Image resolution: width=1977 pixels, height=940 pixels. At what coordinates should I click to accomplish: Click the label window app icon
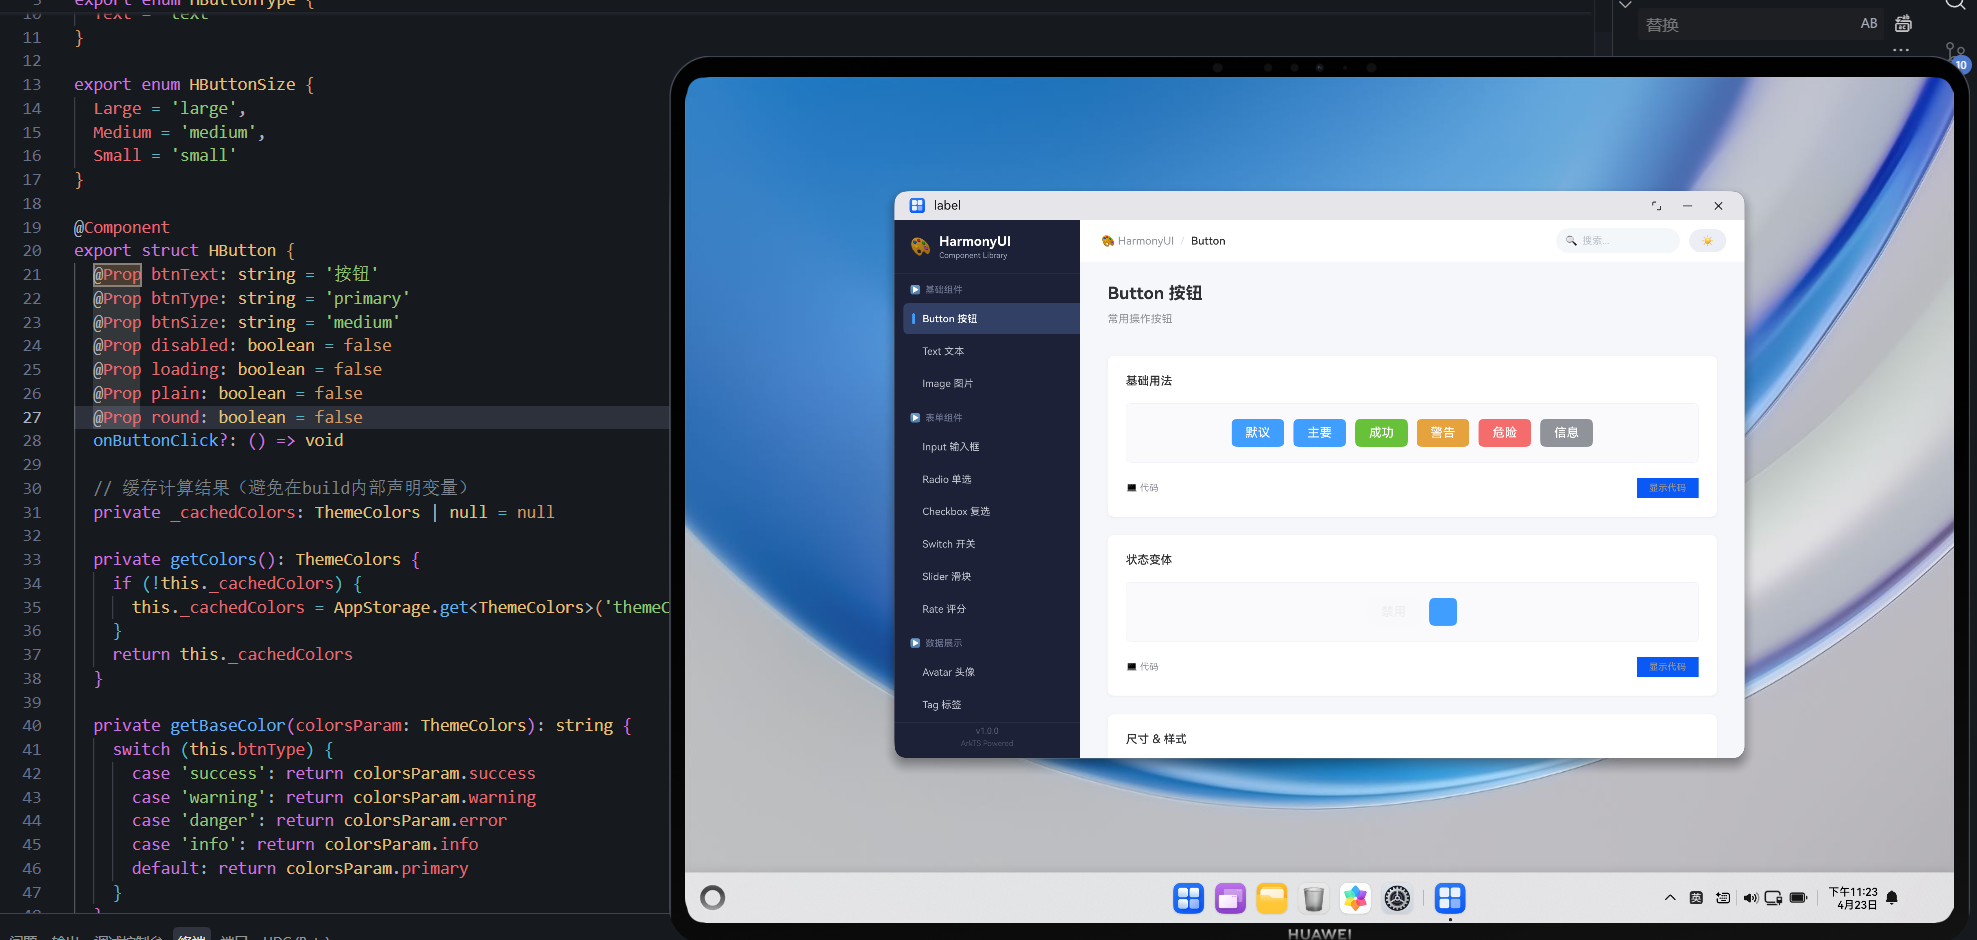[917, 206]
